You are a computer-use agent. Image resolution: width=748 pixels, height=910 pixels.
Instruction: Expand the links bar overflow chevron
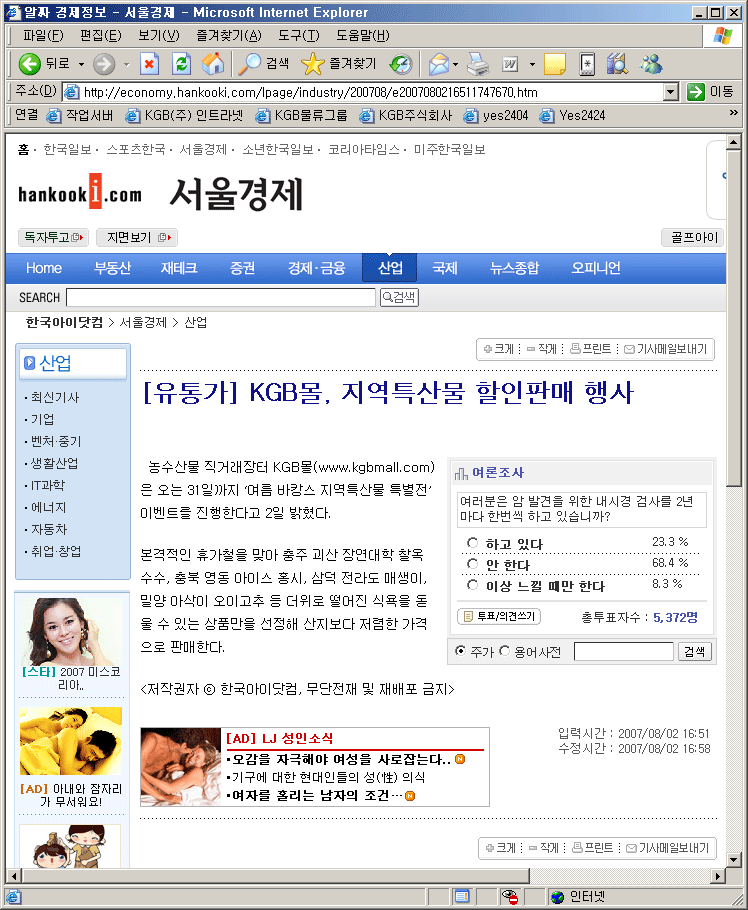pos(733,113)
